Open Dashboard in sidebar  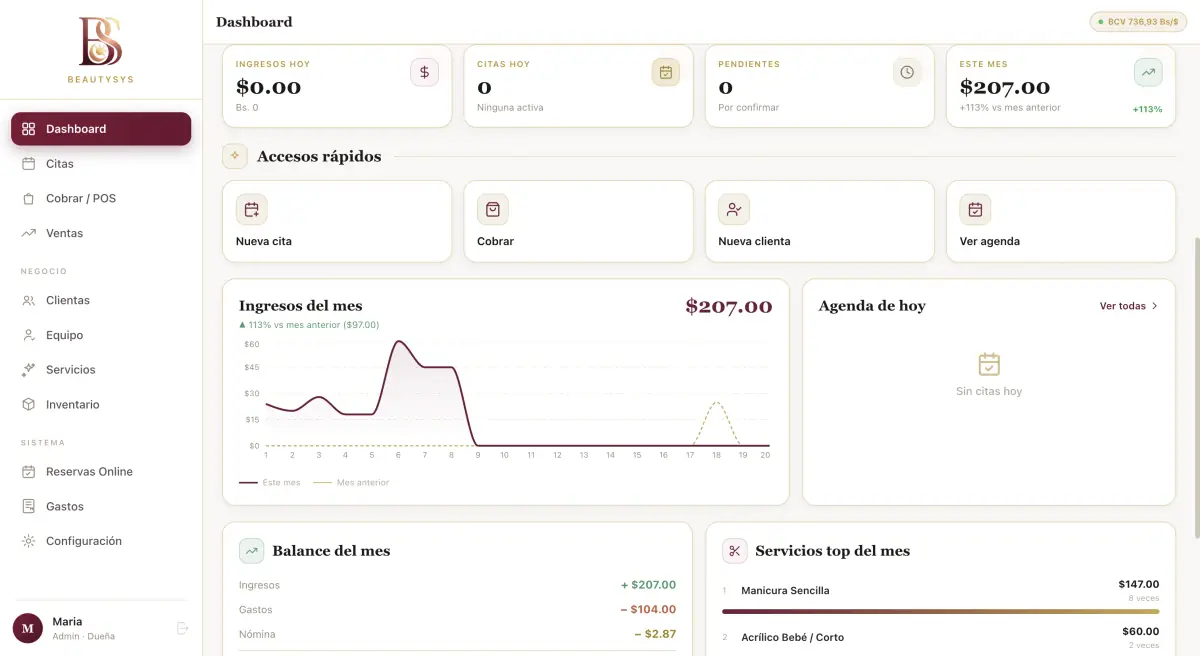pyautogui.click(x=101, y=129)
